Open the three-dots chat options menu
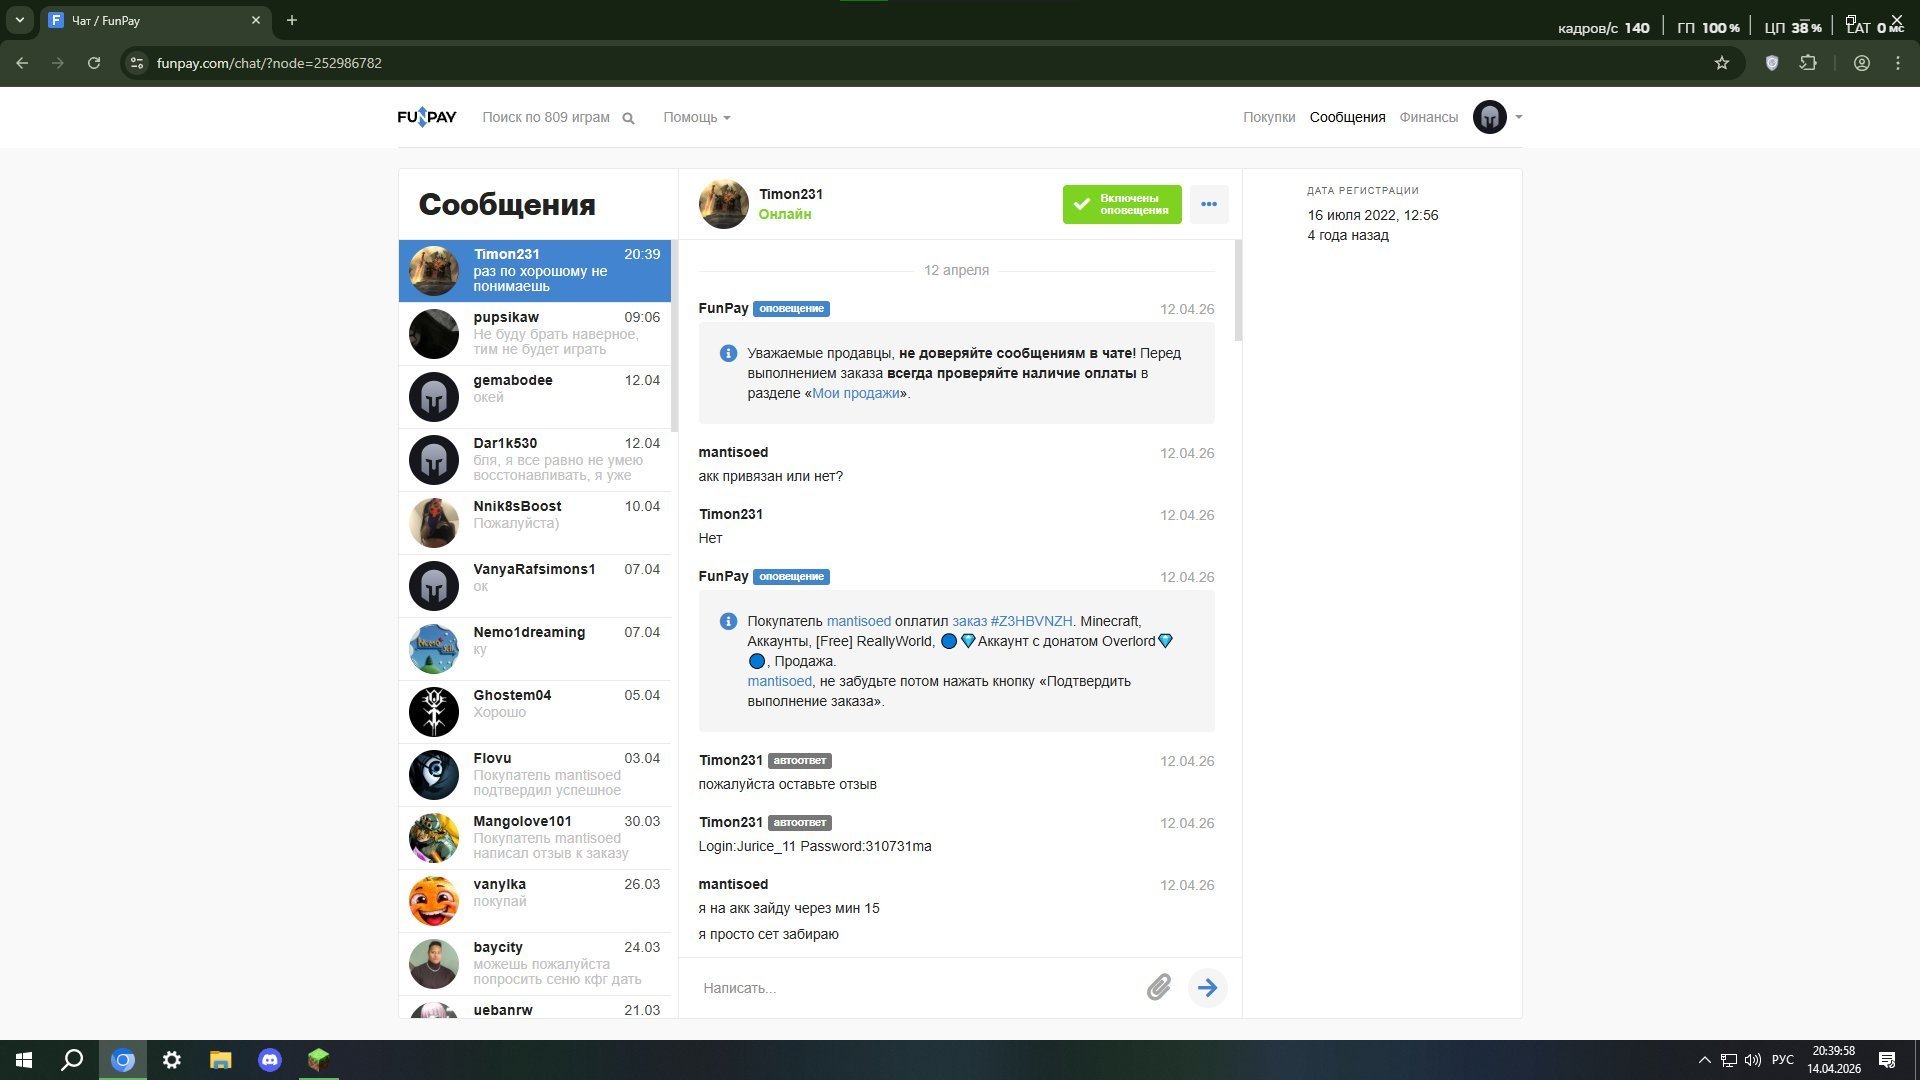The width and height of the screenshot is (1920, 1080). tap(1209, 204)
